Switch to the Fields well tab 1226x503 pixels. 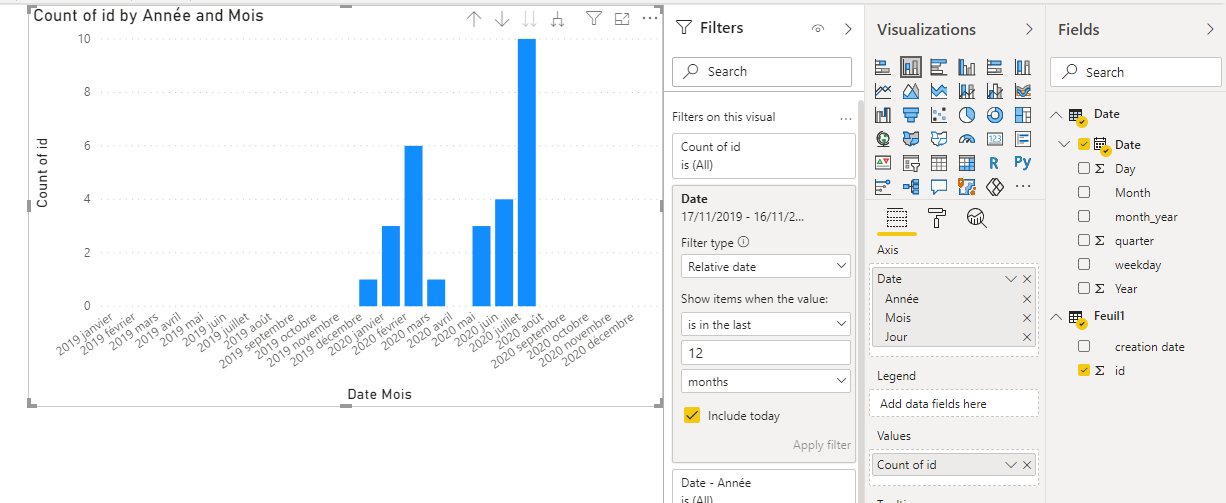(x=897, y=217)
